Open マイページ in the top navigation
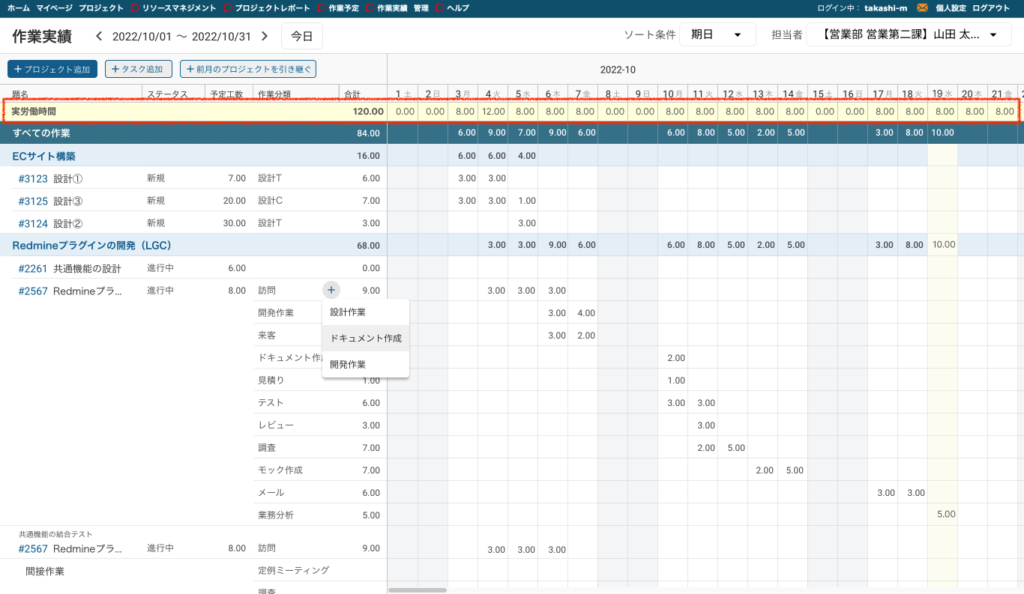This screenshot has height=594, width=1024. click(x=54, y=8)
